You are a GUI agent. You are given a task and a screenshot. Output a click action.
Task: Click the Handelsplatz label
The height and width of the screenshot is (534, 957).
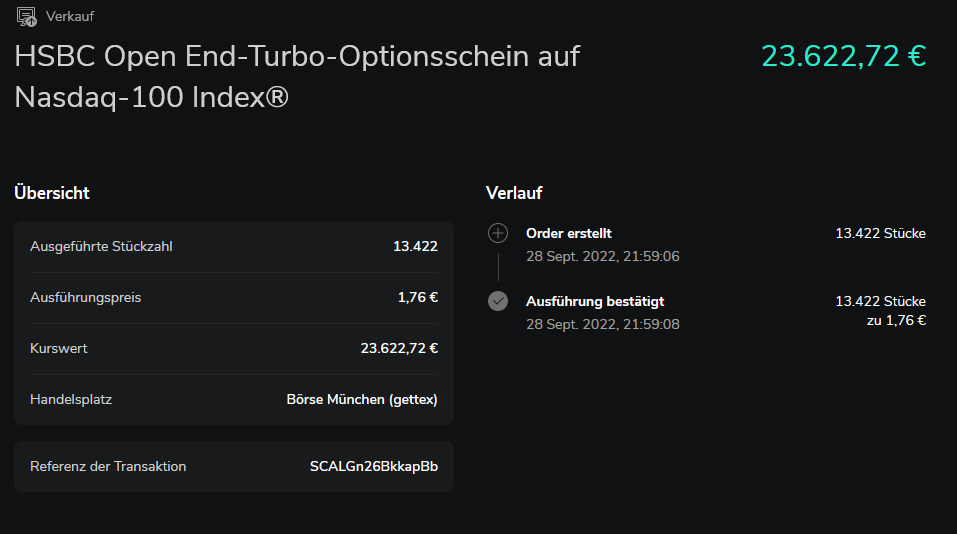click(x=71, y=399)
